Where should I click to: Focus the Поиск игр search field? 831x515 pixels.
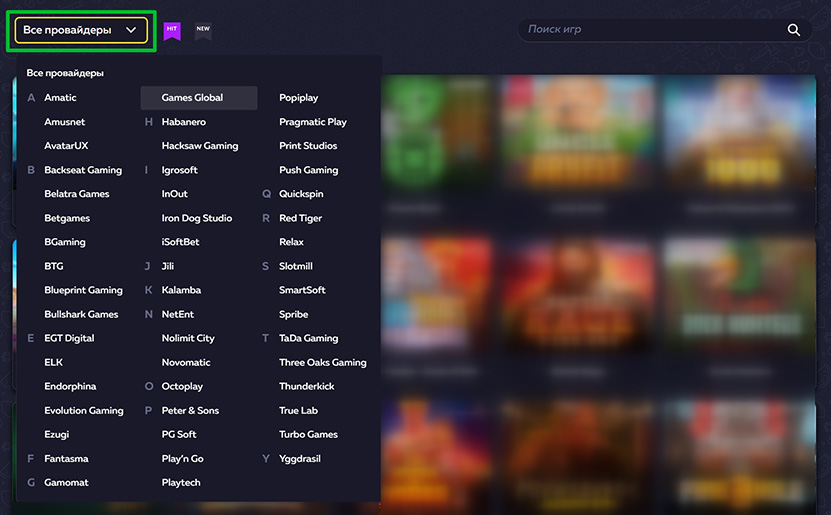665,30
